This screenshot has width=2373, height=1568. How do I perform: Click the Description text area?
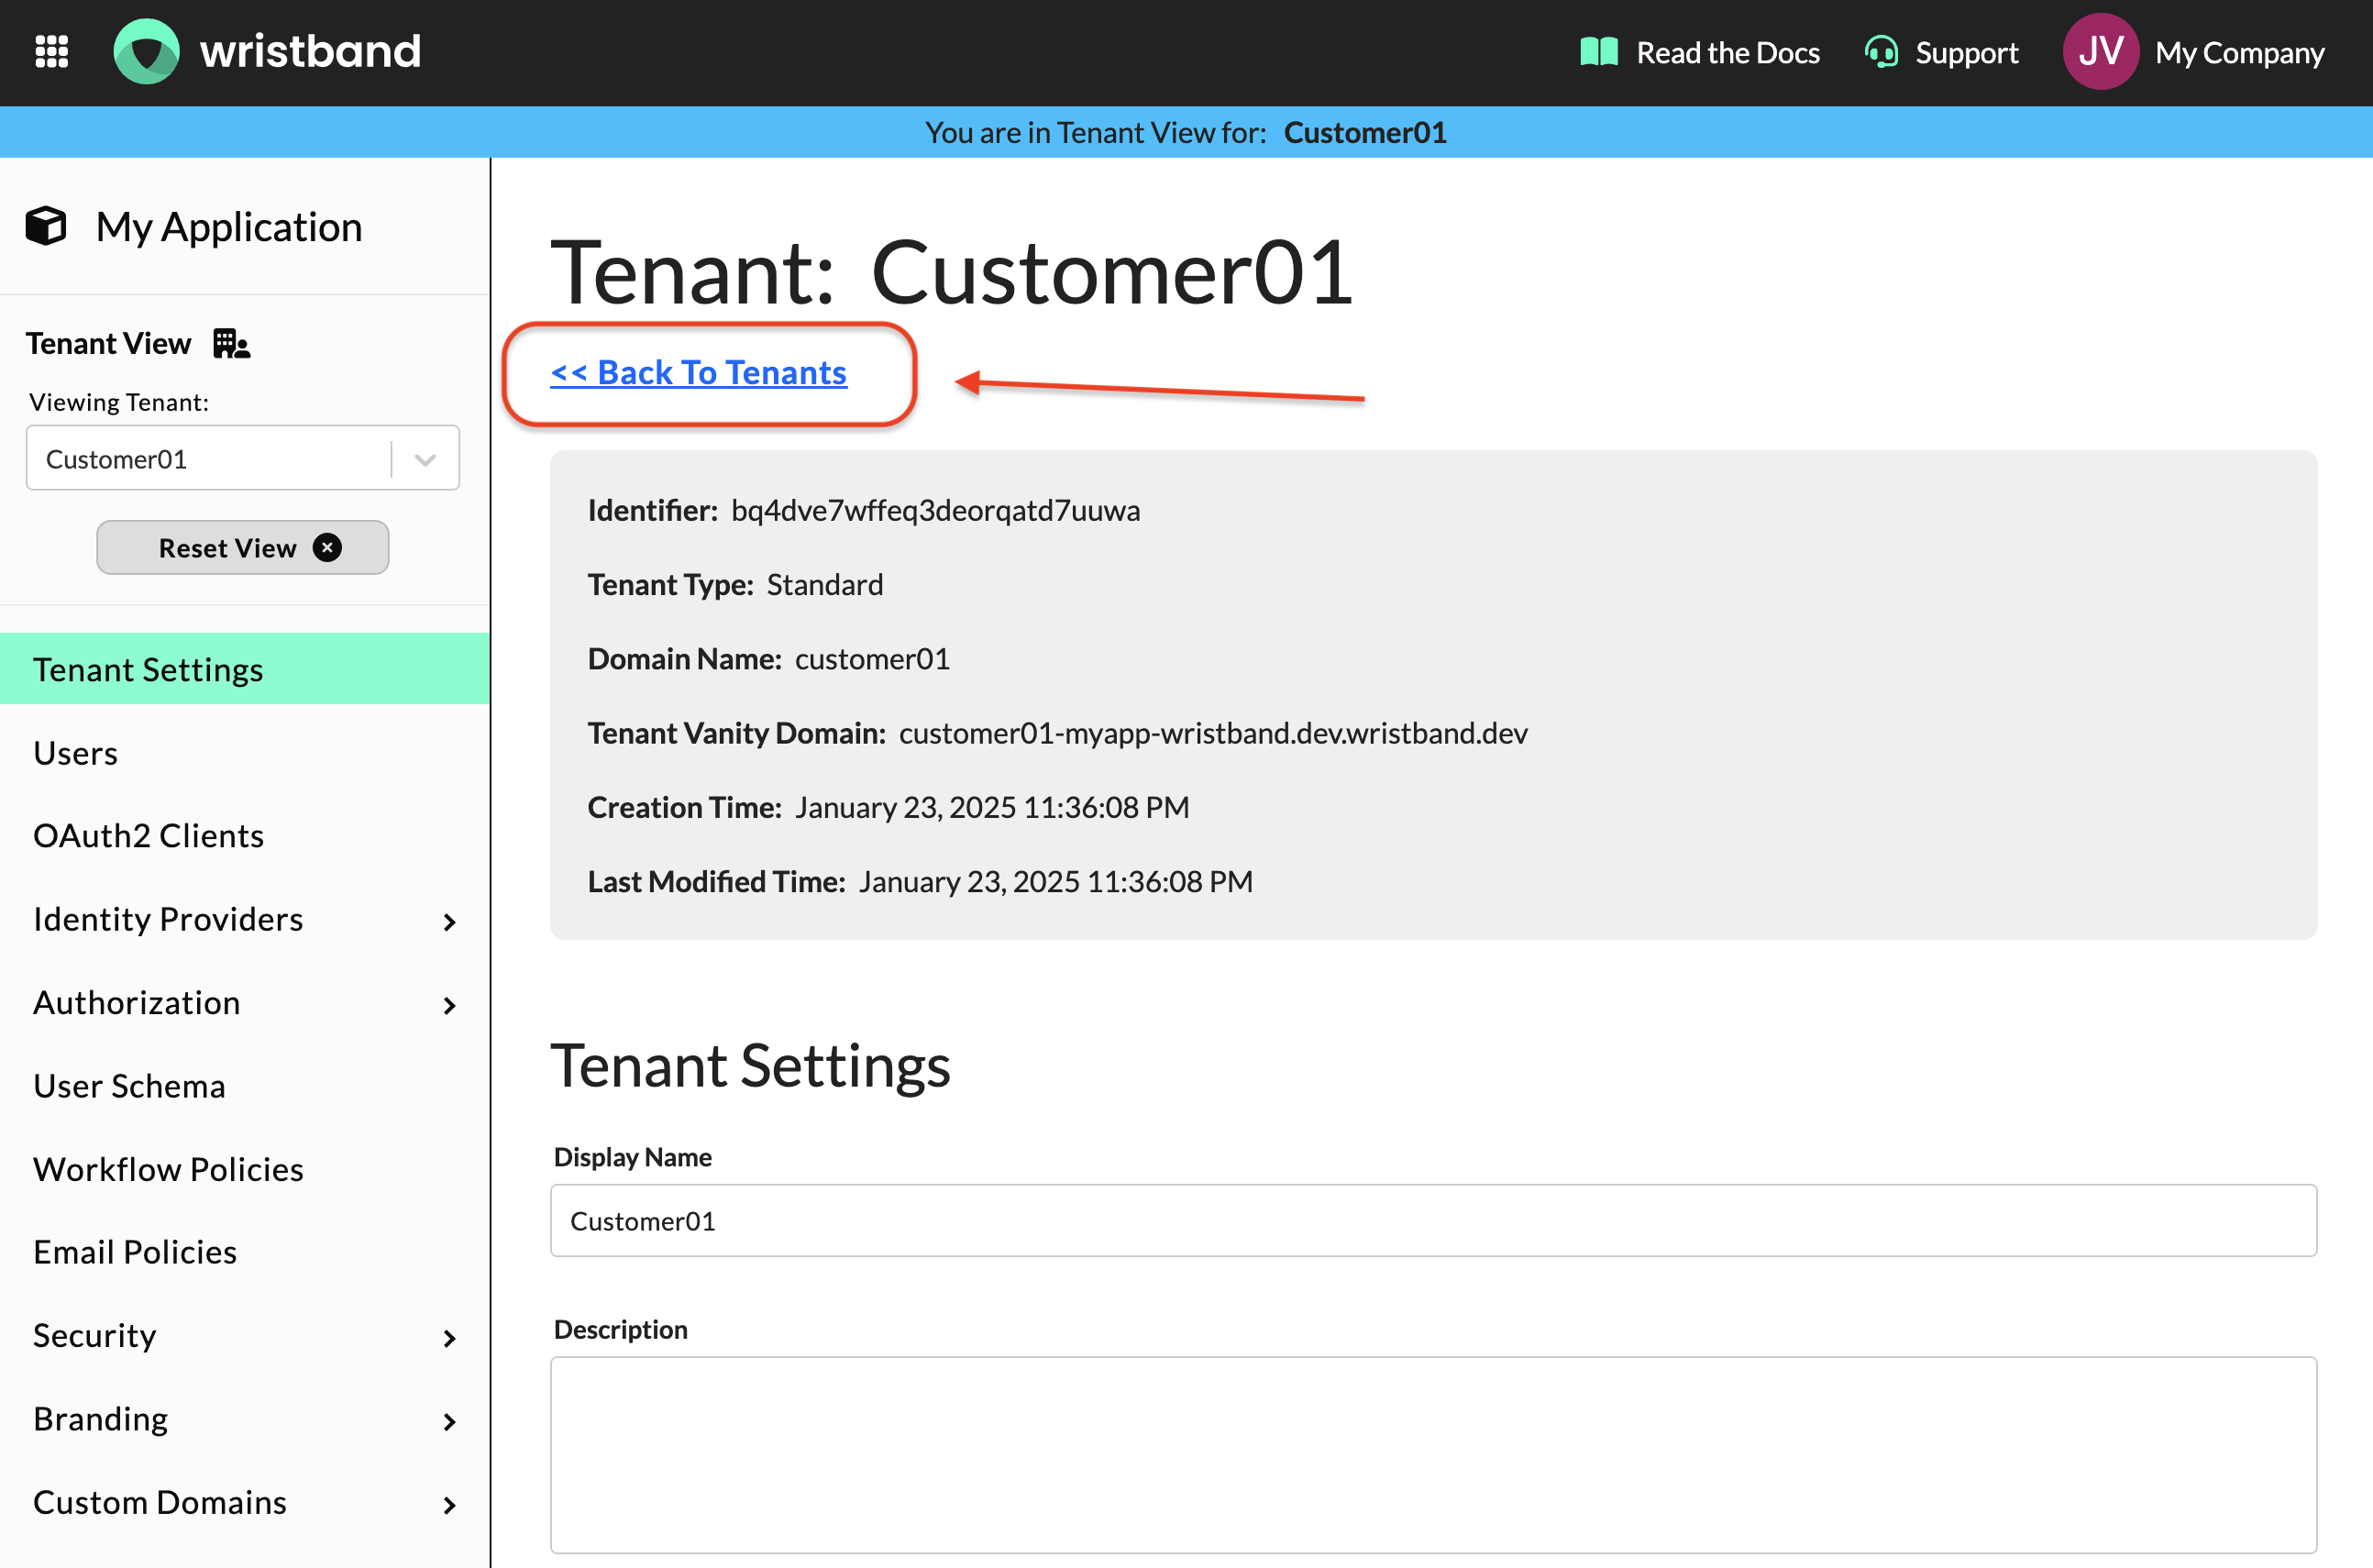[x=1433, y=1455]
